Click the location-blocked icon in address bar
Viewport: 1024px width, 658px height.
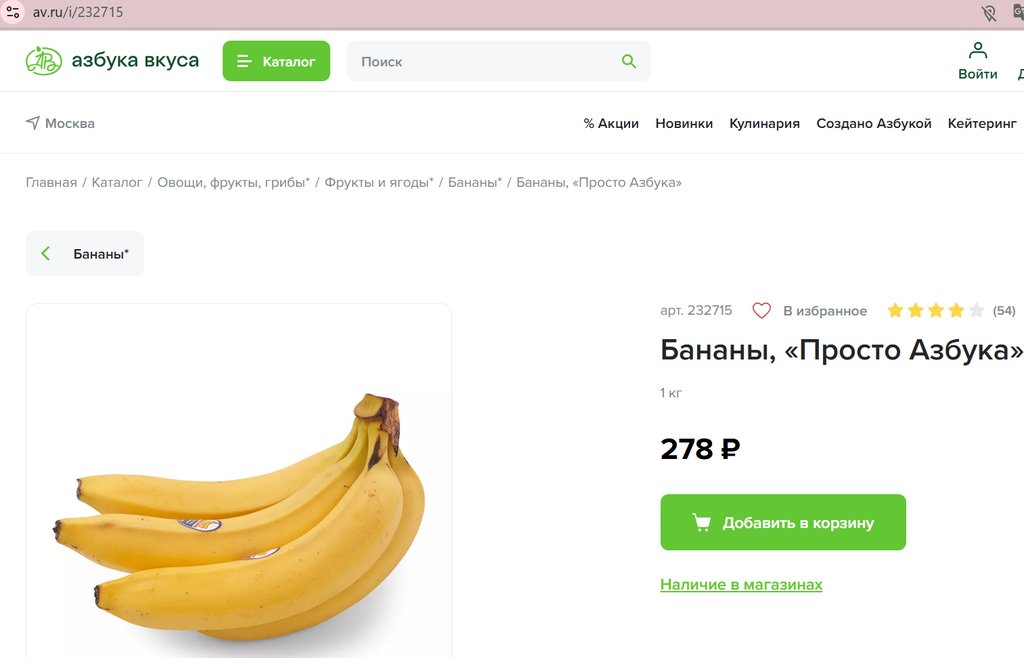click(989, 12)
